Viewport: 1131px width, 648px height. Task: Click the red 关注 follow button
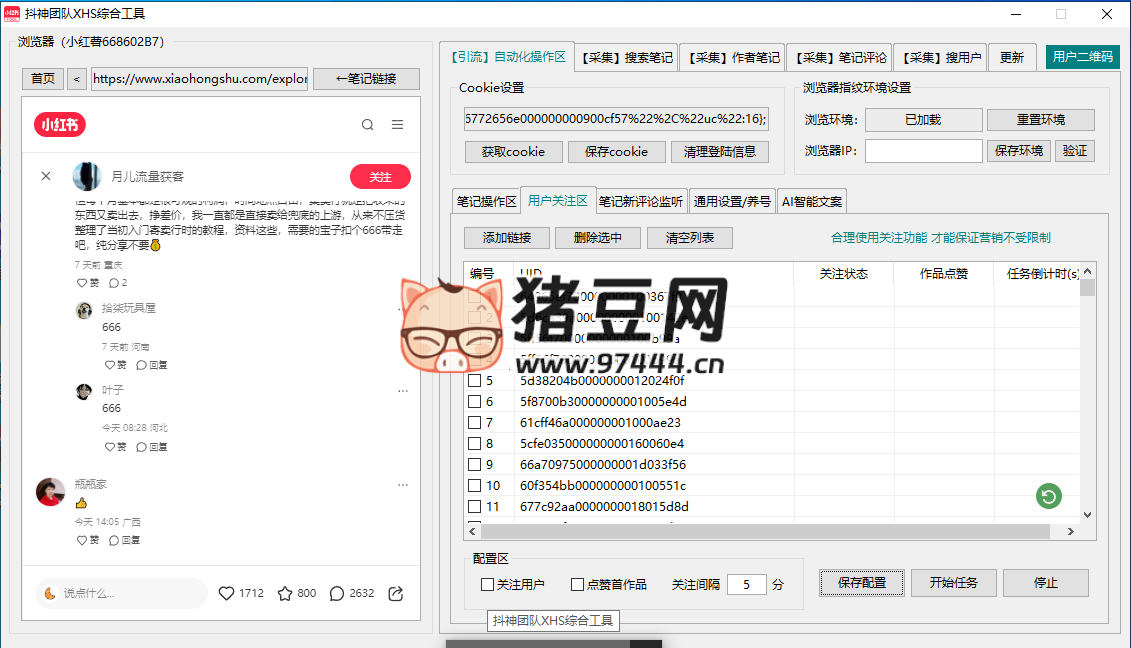(380, 175)
